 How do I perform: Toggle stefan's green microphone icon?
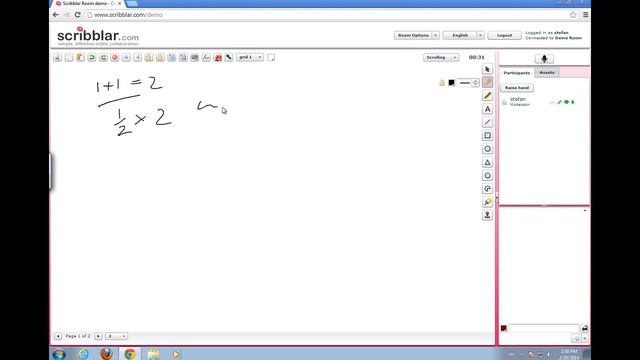coord(573,102)
